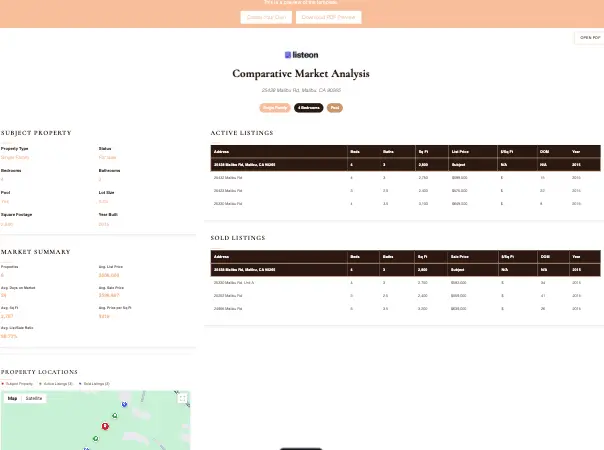Image resolution: width=604 pixels, height=450 pixels.
Task: Switch map to Satellite view
Action: pos(34,398)
